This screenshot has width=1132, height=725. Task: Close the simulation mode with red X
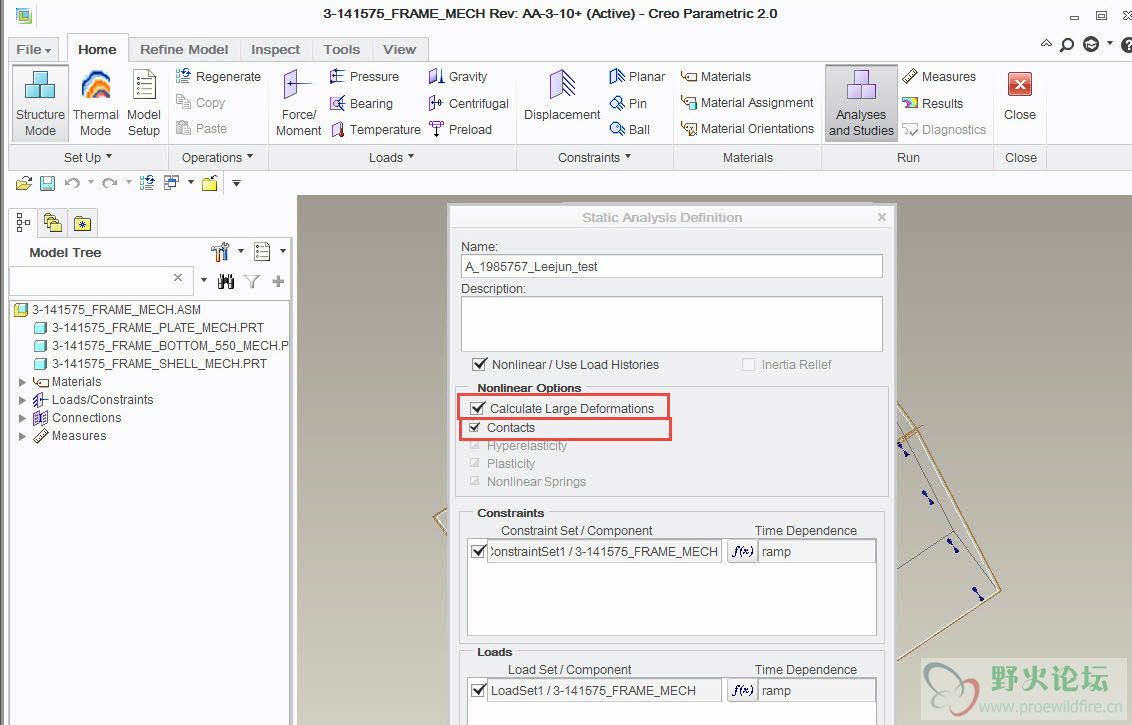pos(1019,96)
